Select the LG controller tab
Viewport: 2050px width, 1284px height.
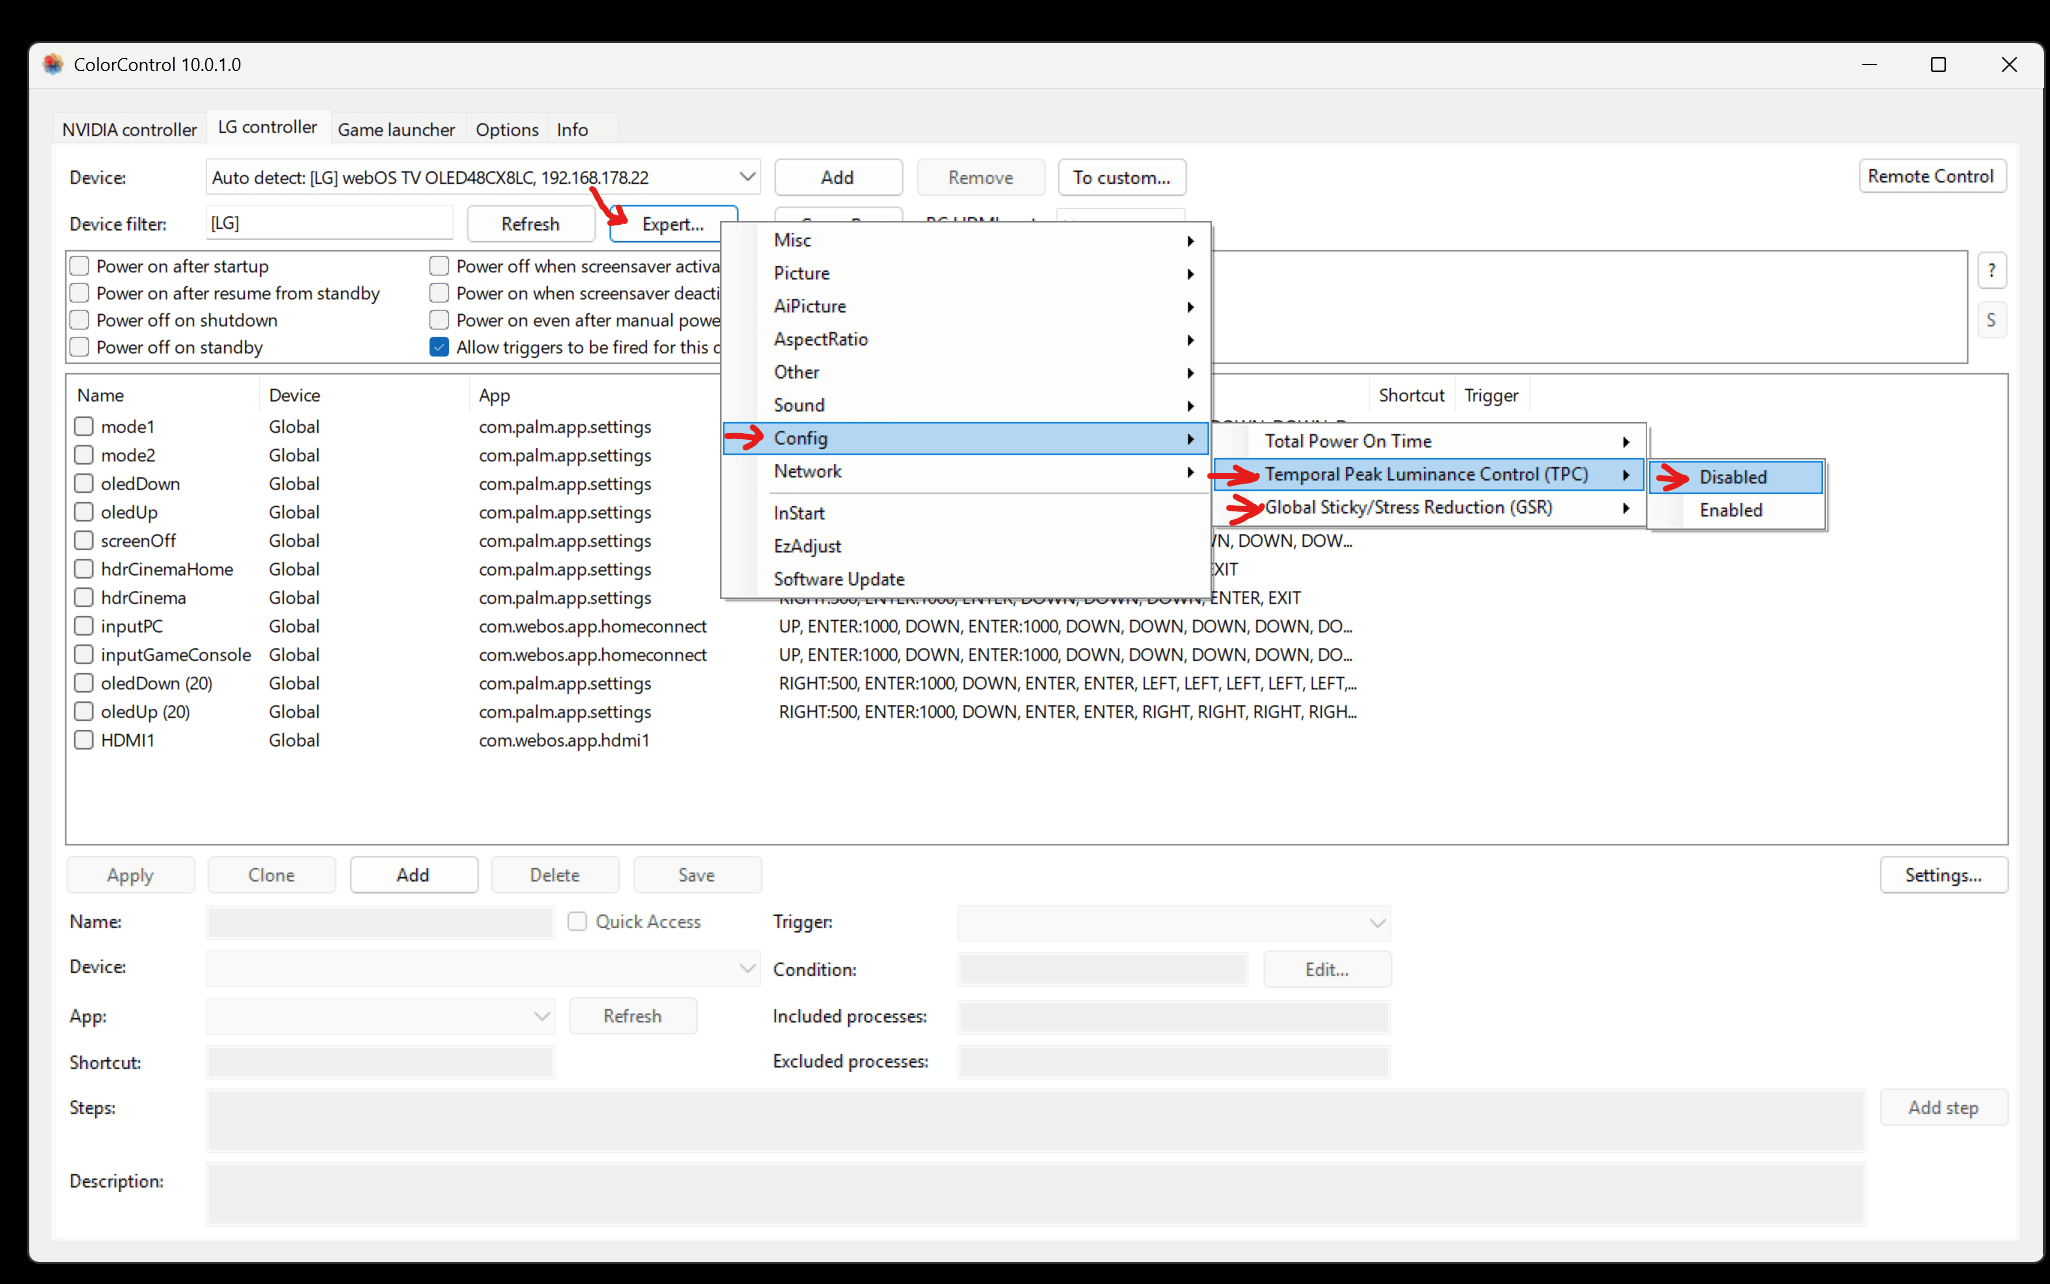[267, 127]
